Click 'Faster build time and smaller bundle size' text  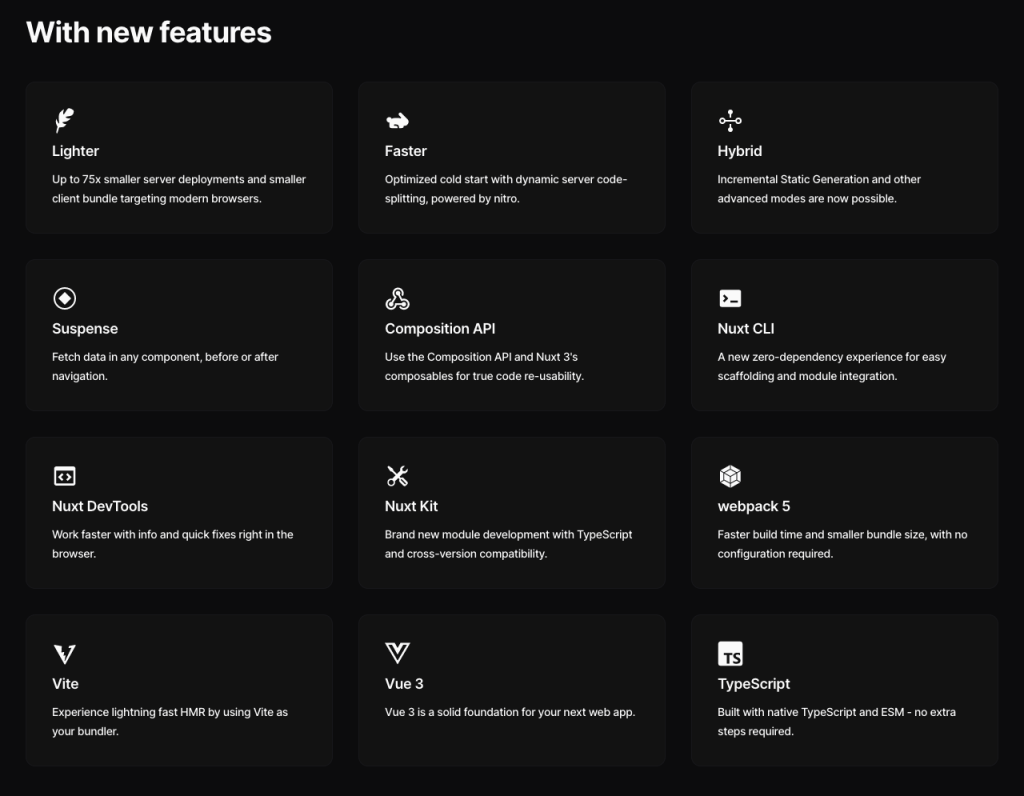point(842,544)
